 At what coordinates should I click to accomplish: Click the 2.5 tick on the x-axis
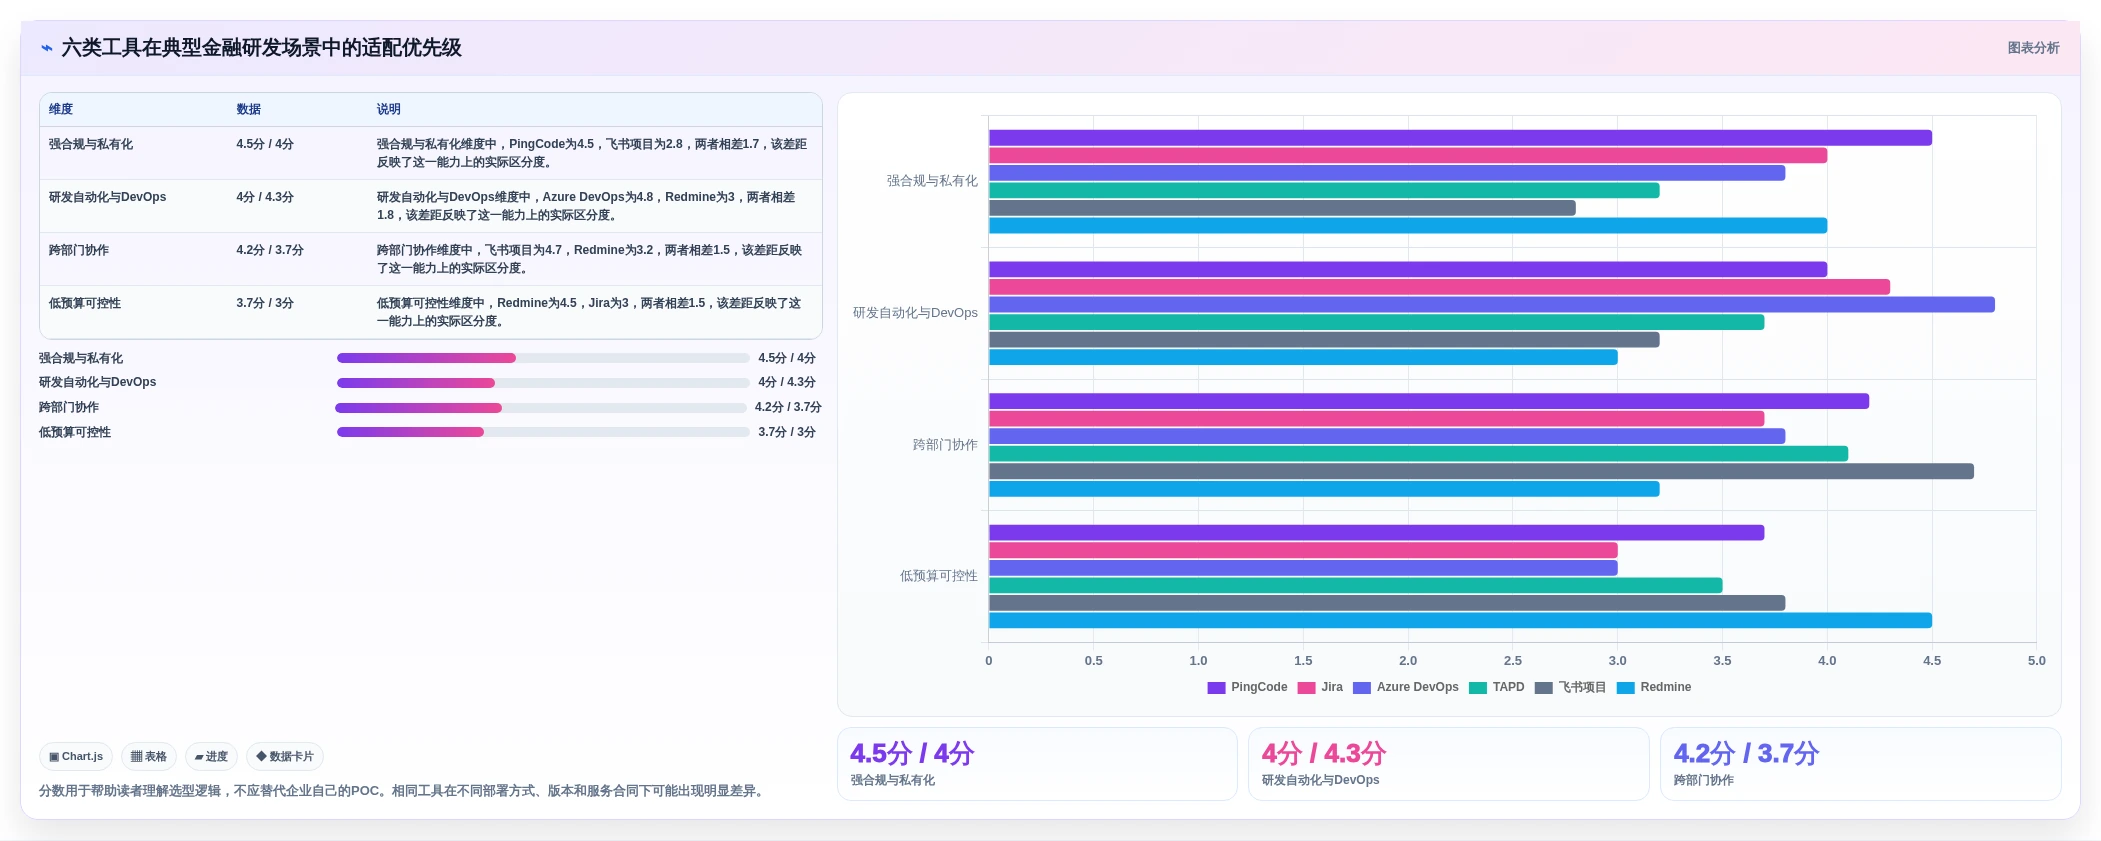coord(1513,661)
